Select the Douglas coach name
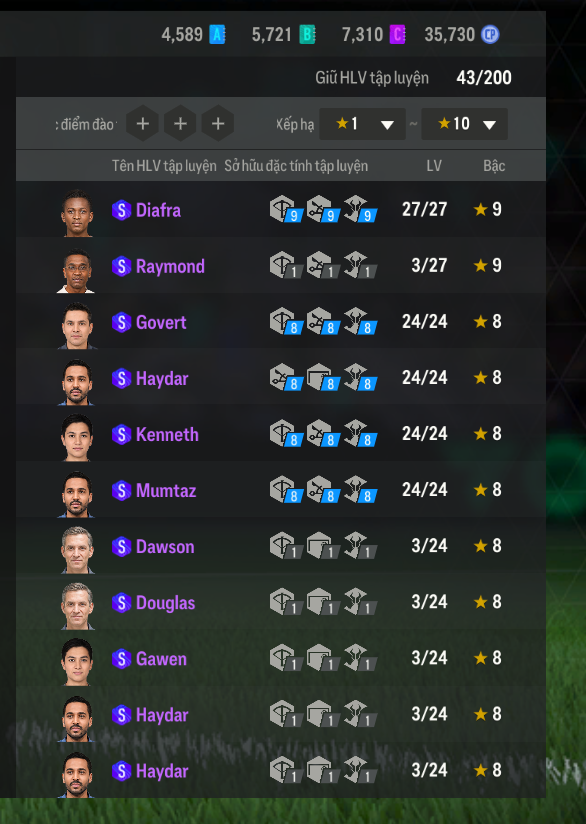 pyautogui.click(x=165, y=603)
